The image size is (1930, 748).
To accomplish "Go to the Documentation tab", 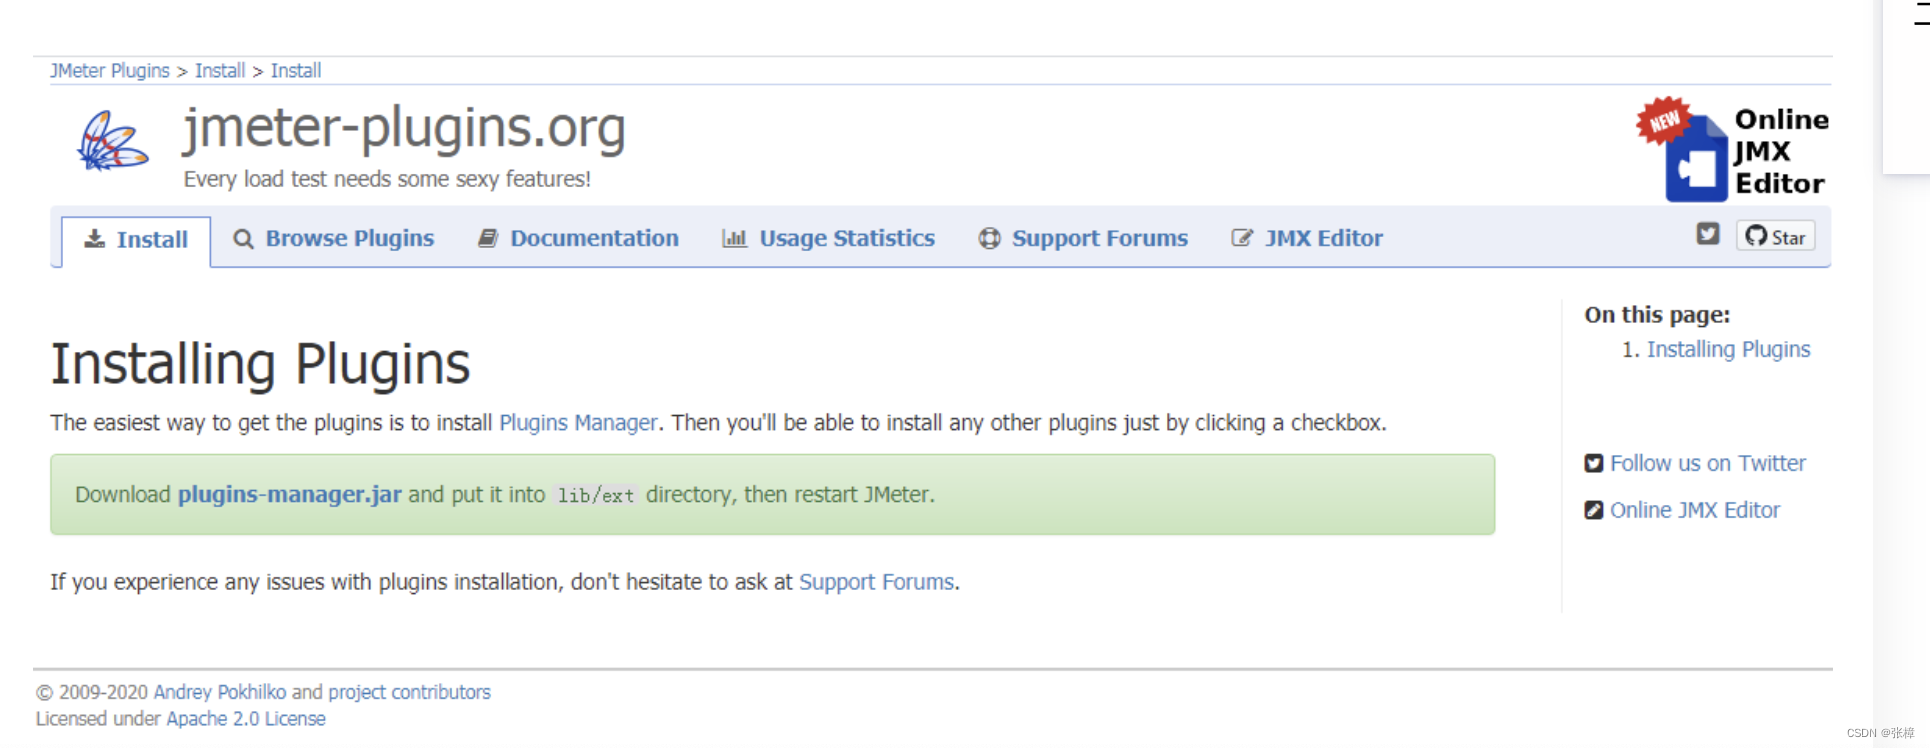I will pyautogui.click(x=578, y=239).
